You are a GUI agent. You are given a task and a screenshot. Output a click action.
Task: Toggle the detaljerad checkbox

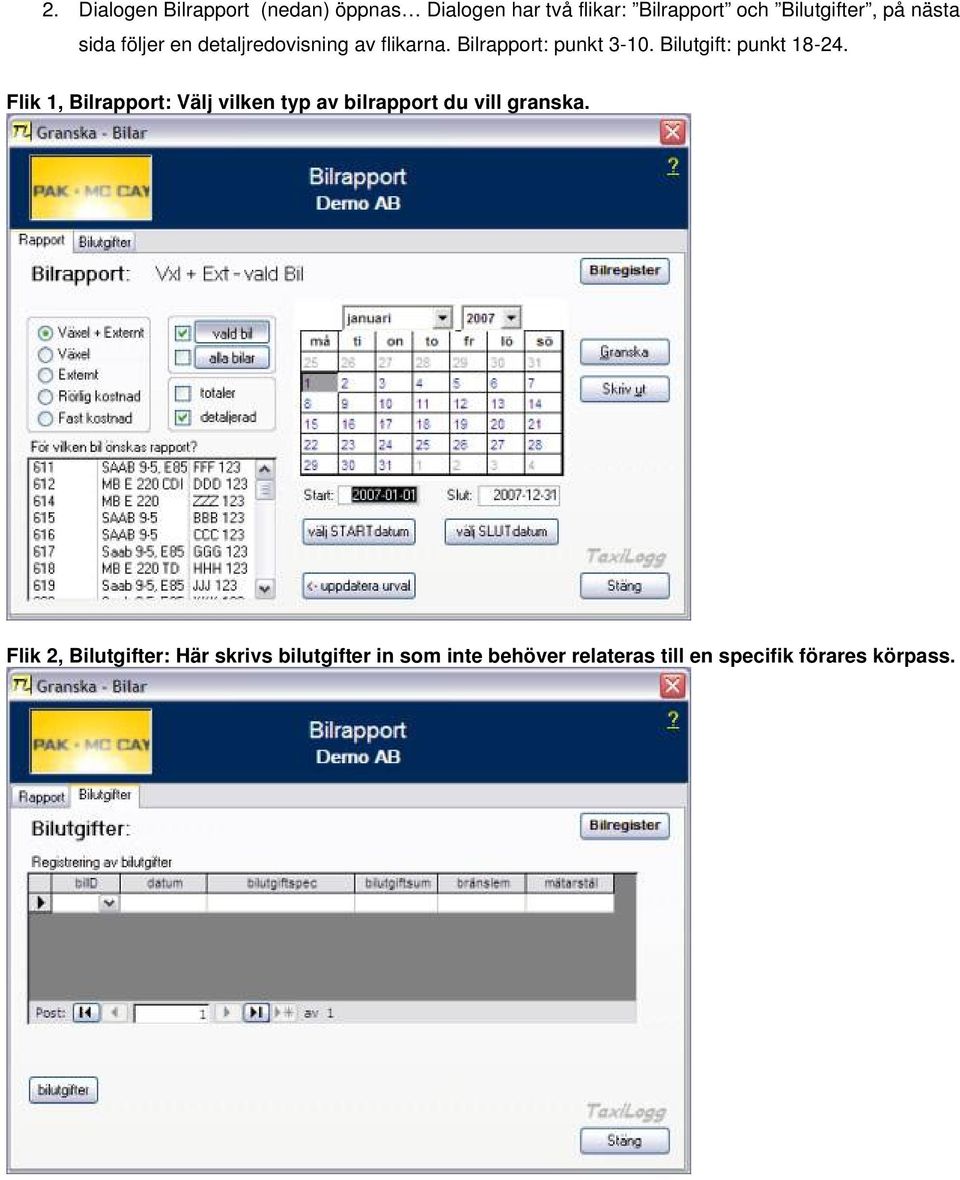pyautogui.click(x=182, y=416)
